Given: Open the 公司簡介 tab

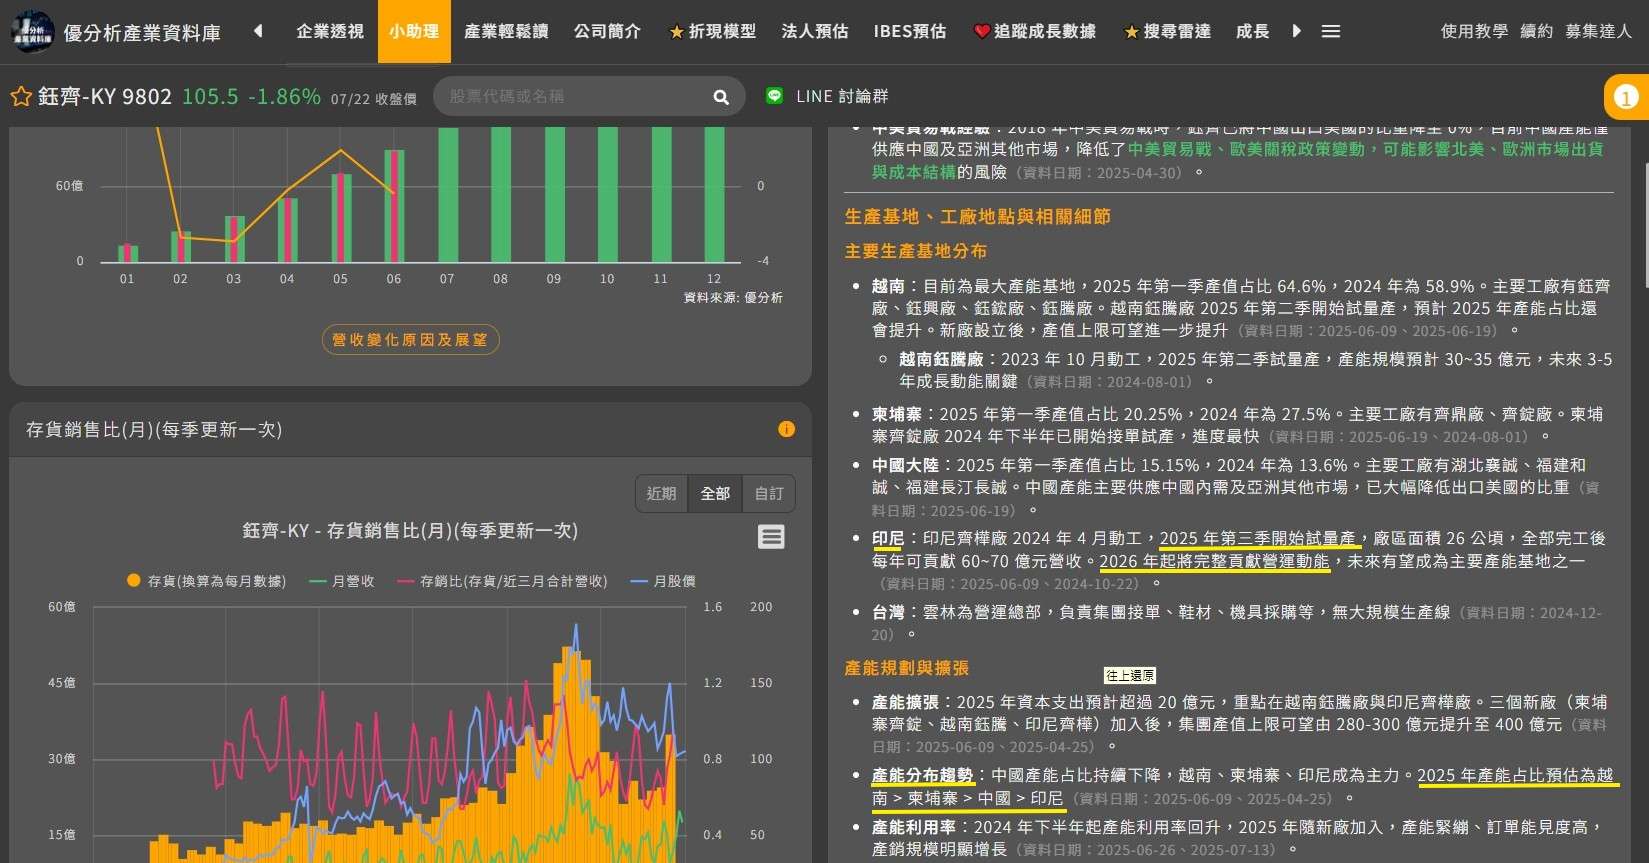Looking at the screenshot, I should click(607, 32).
